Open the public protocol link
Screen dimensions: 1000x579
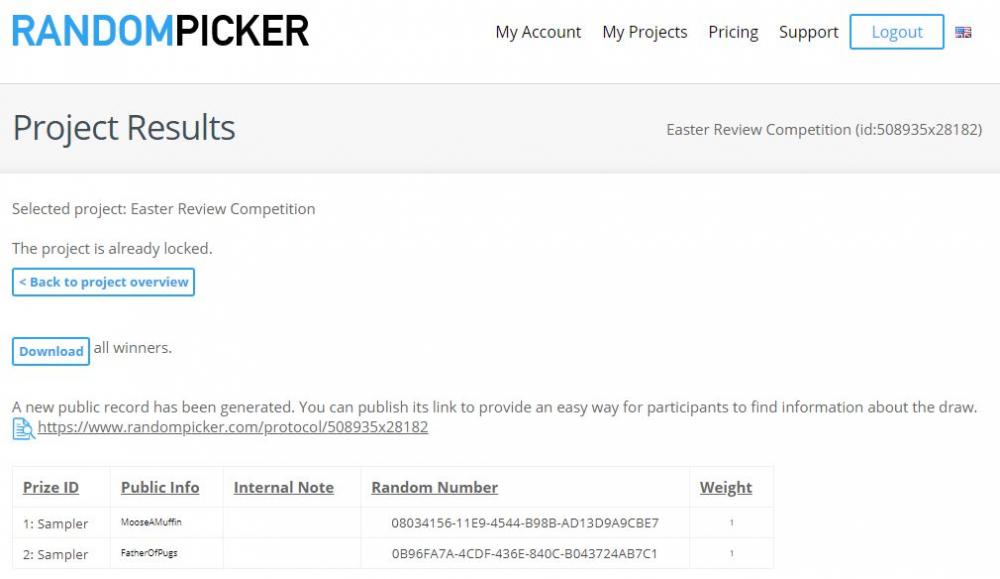[x=233, y=427]
